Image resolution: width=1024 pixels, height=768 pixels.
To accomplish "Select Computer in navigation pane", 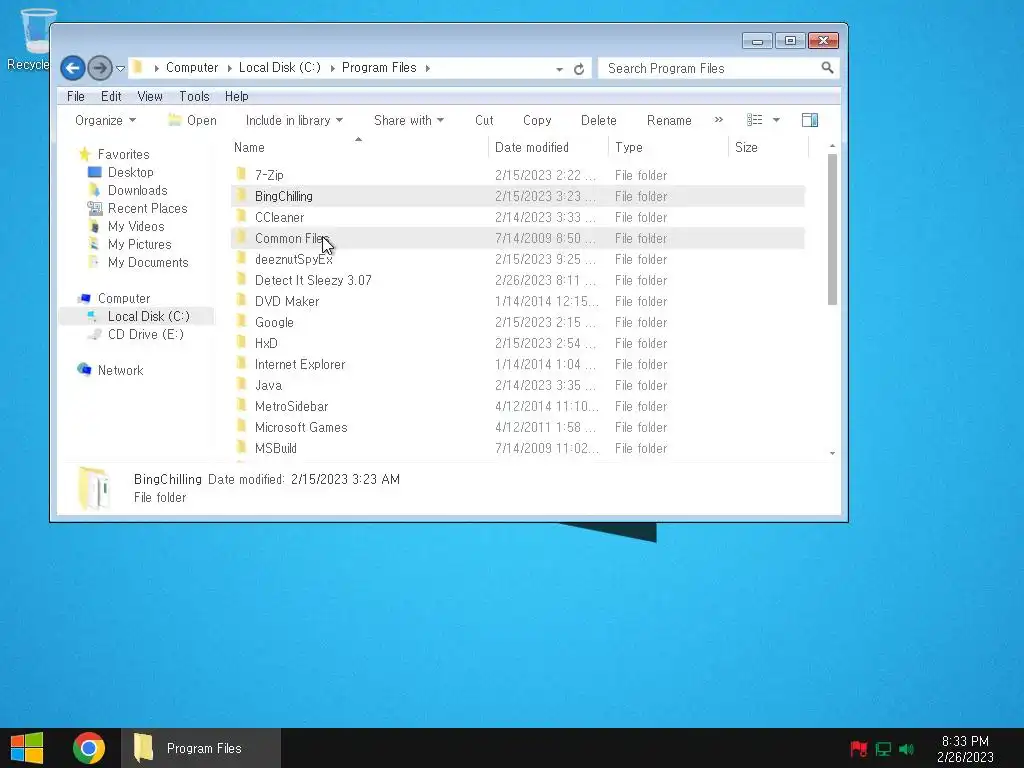I will point(123,298).
